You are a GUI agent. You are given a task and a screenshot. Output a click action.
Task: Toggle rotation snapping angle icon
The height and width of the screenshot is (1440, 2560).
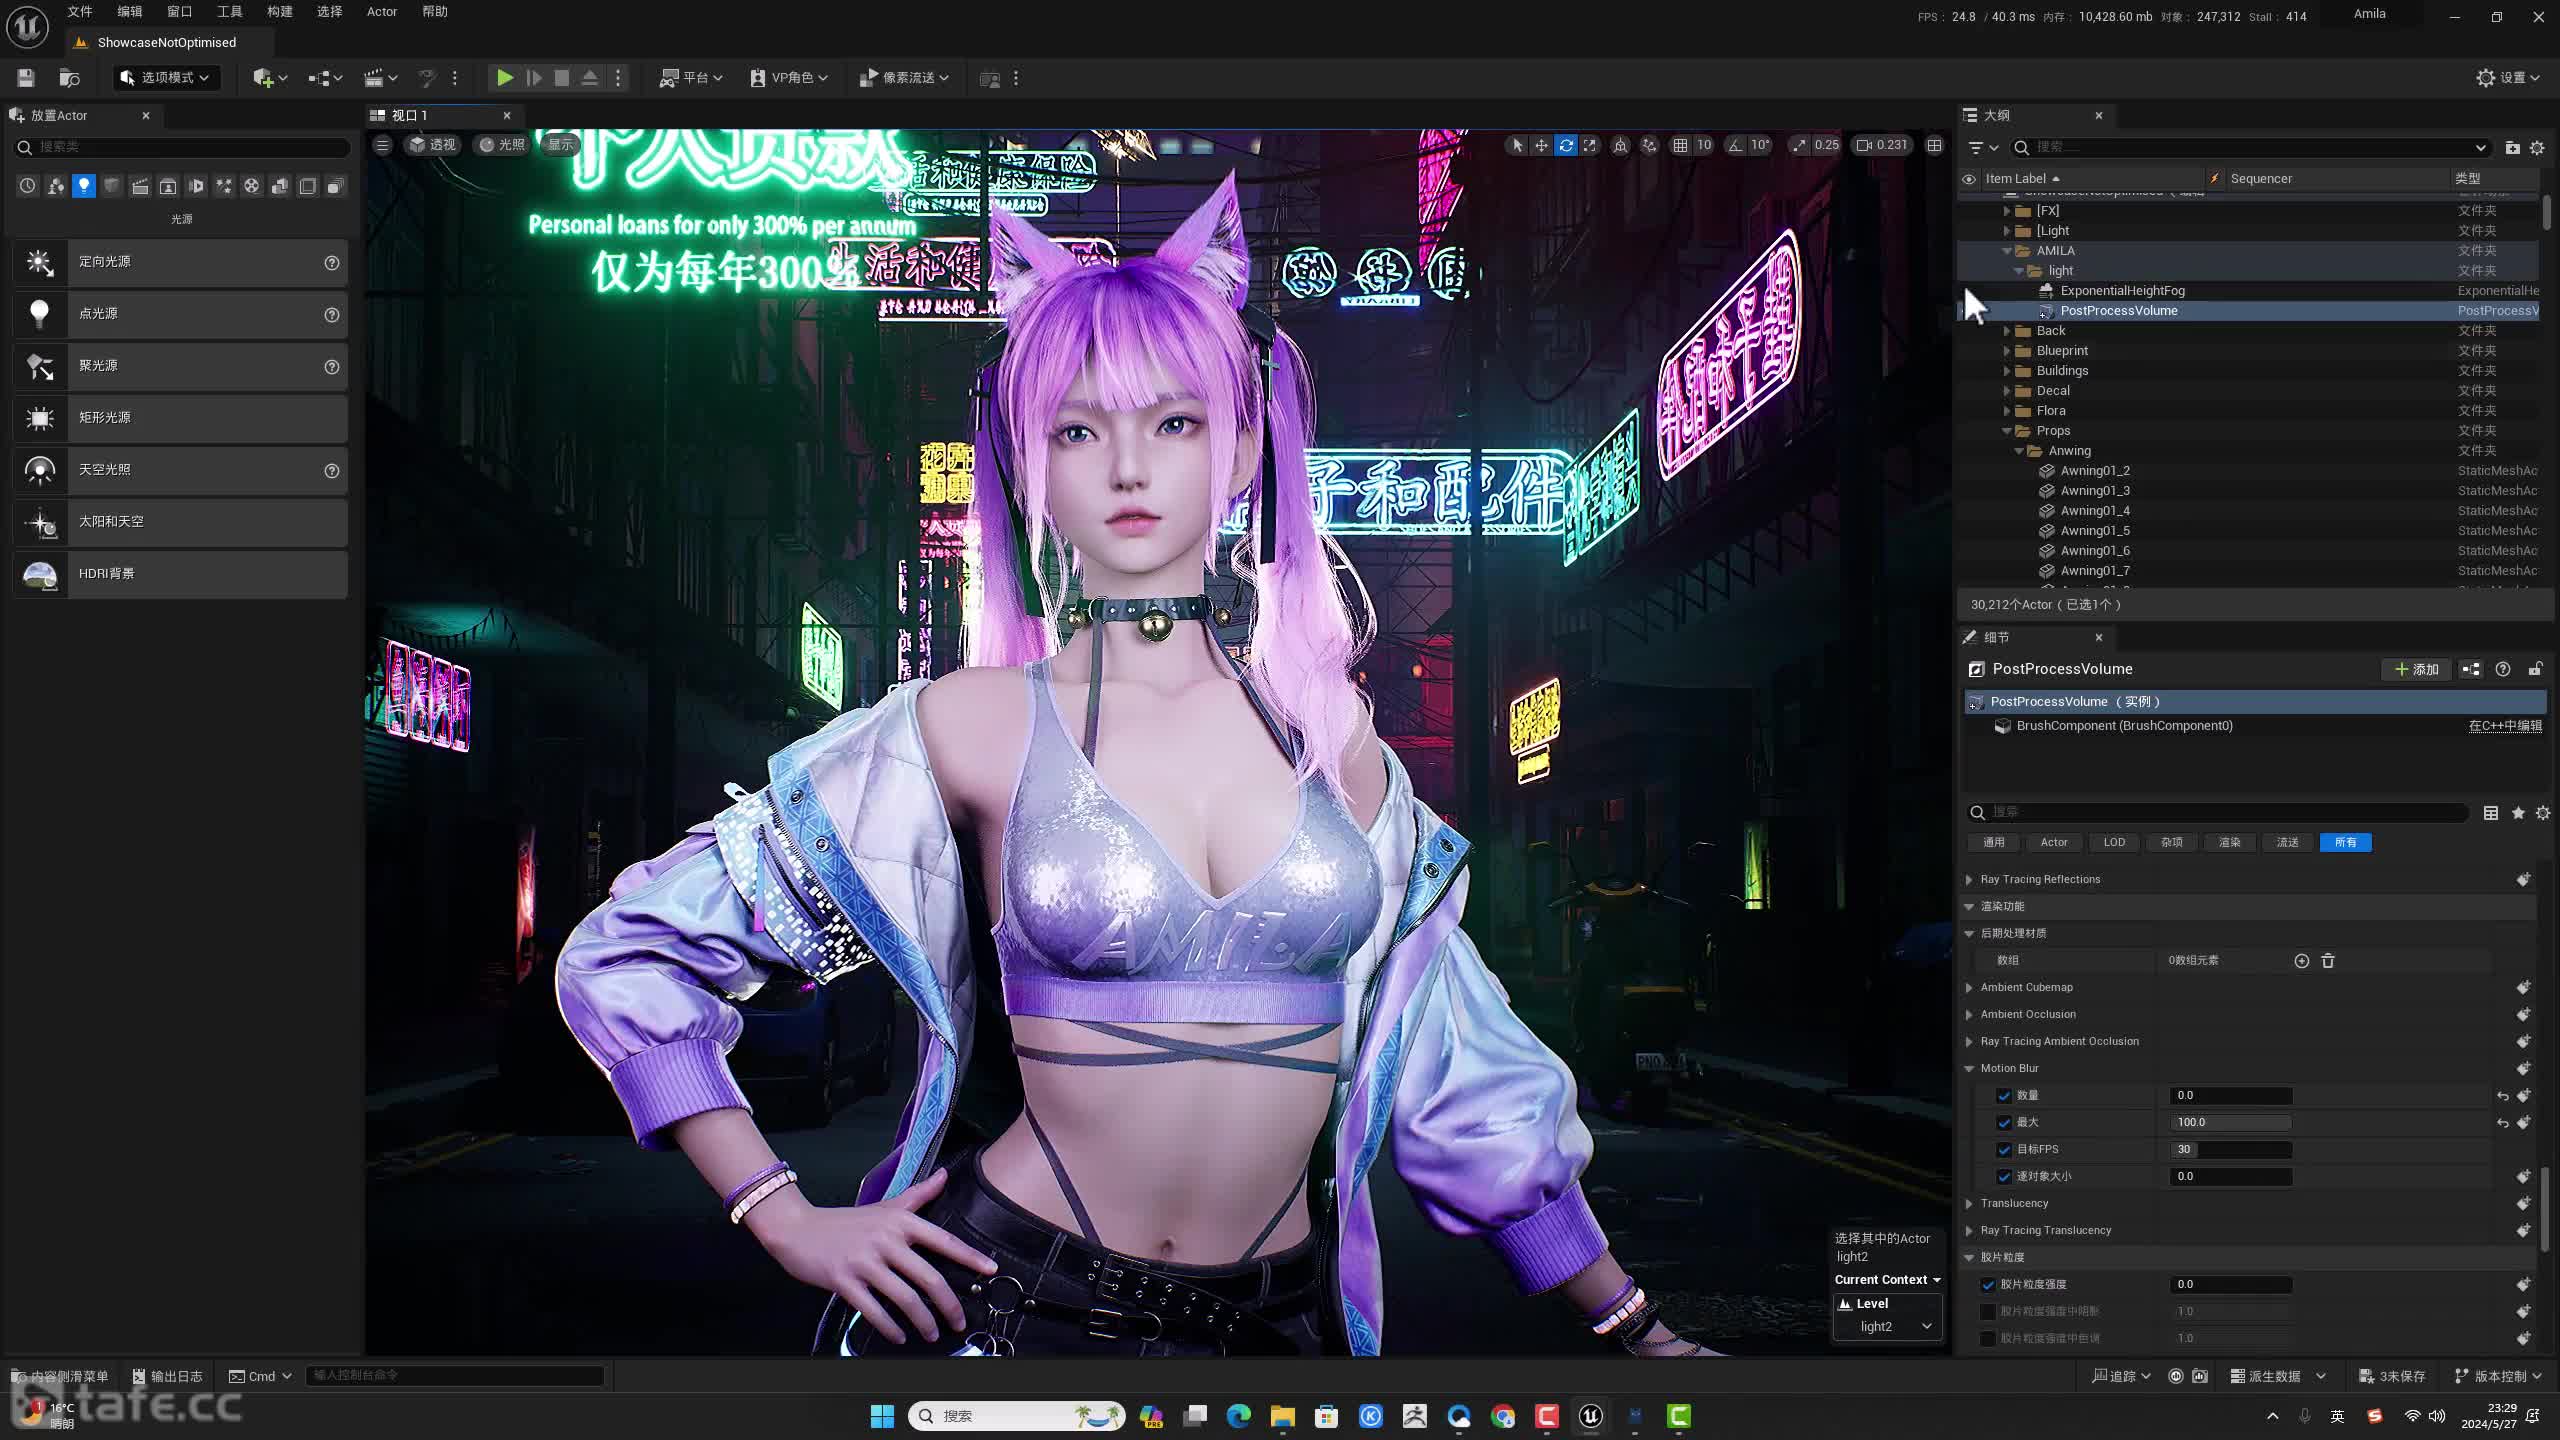(1736, 146)
